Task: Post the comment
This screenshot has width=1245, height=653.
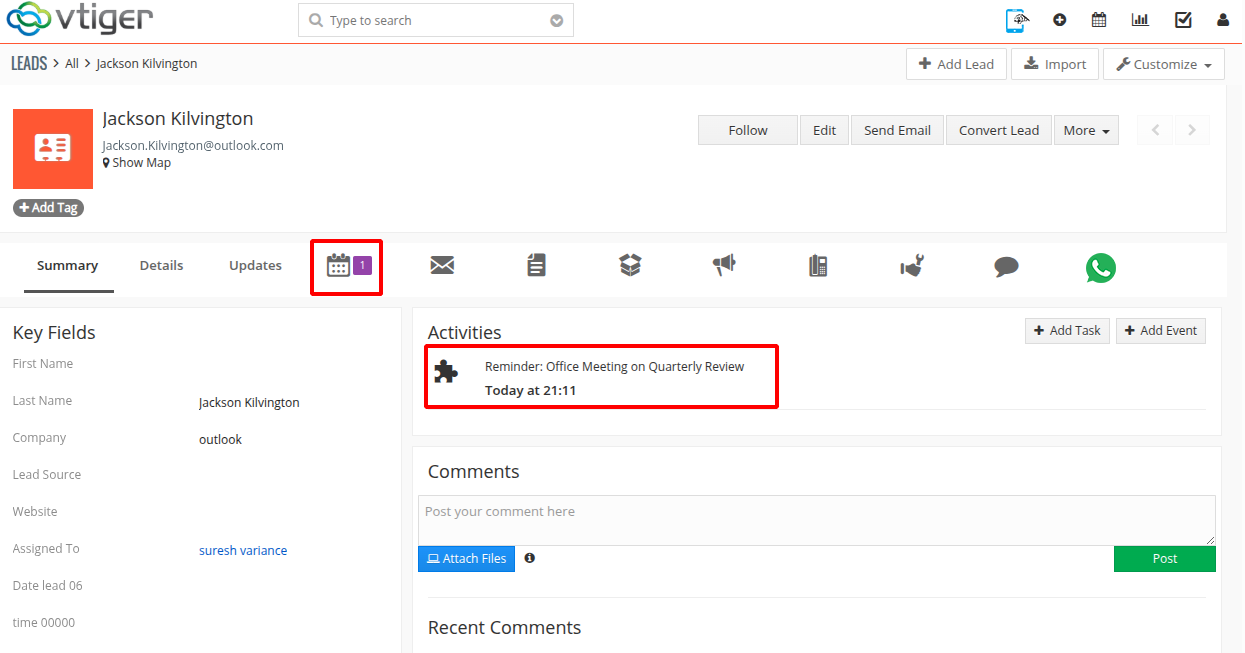Action: tap(1165, 559)
